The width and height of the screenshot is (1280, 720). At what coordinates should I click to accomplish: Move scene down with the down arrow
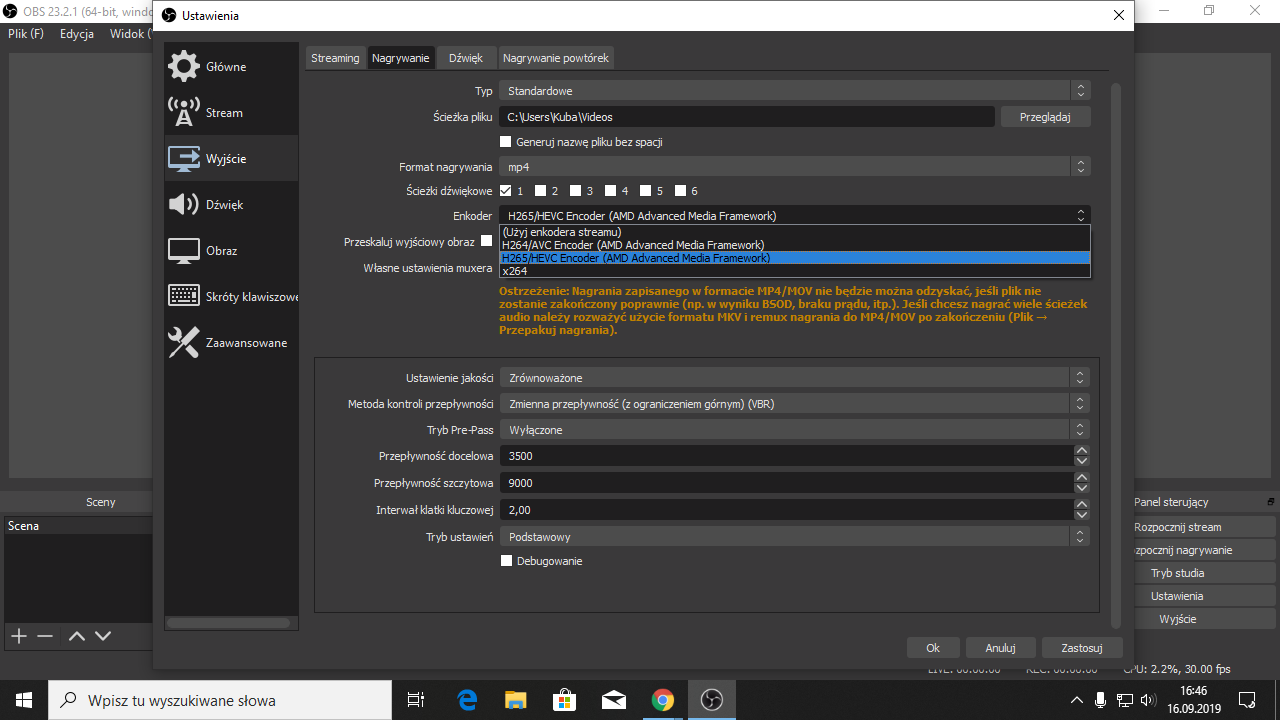103,636
